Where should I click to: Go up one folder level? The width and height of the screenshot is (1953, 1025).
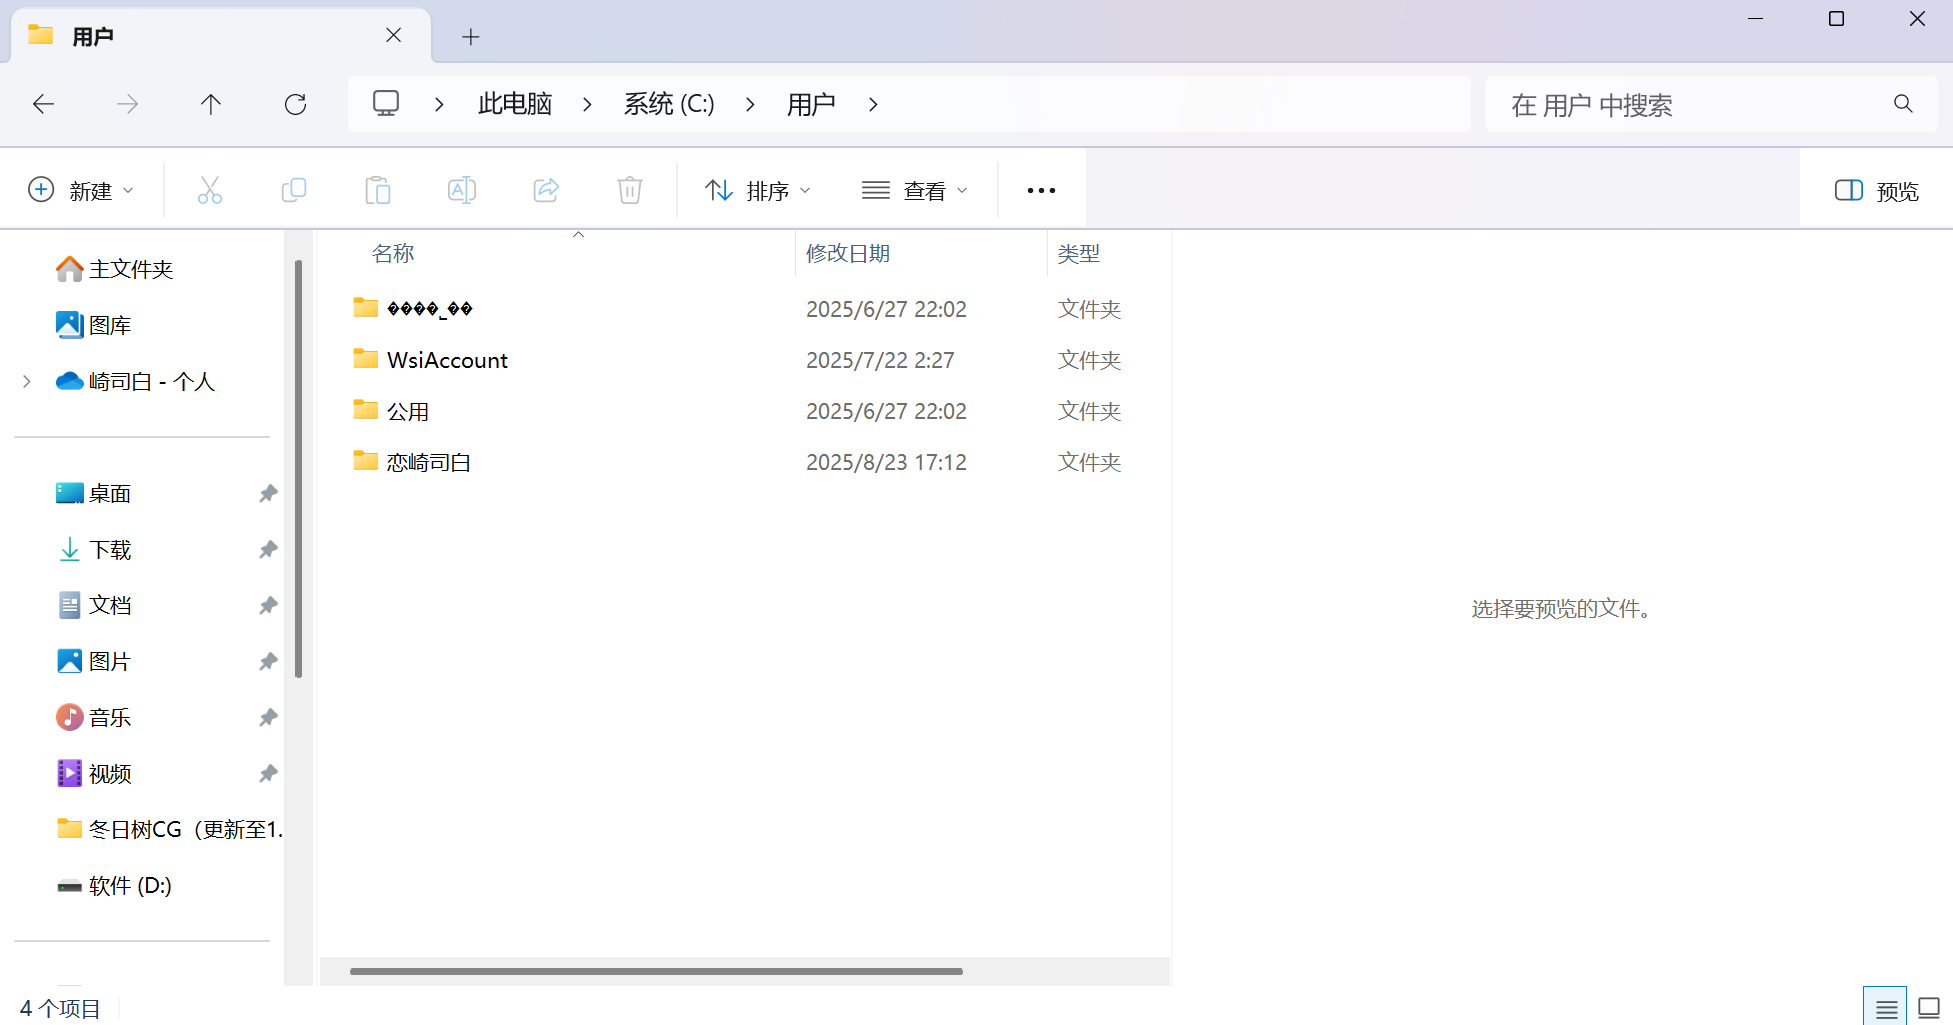click(x=211, y=104)
